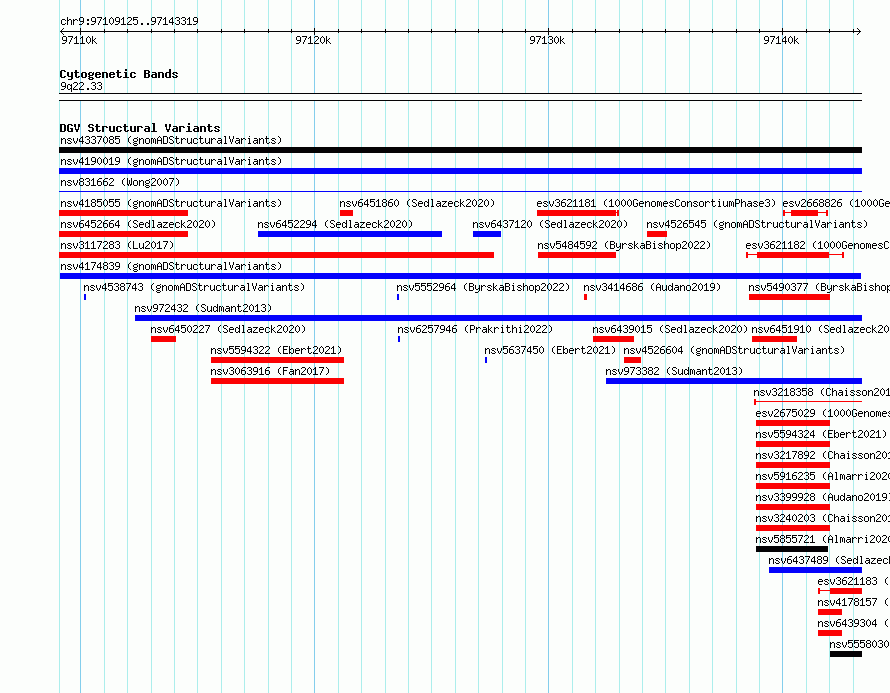Click the nsv3399928 variant label
Screen dimensions: 890x693
[822, 497]
